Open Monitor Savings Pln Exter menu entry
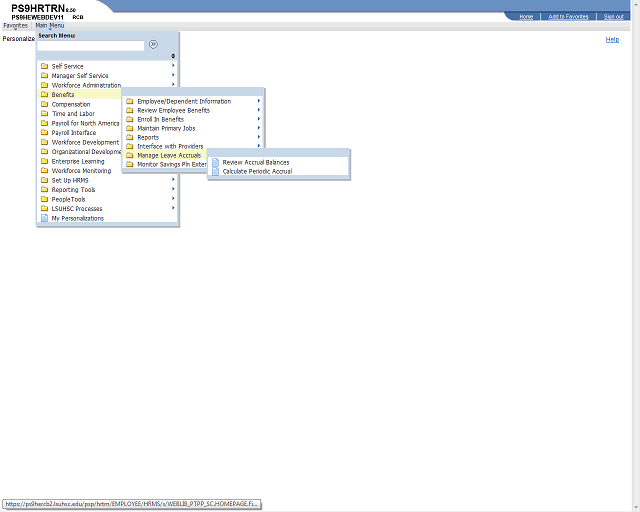 point(171,165)
